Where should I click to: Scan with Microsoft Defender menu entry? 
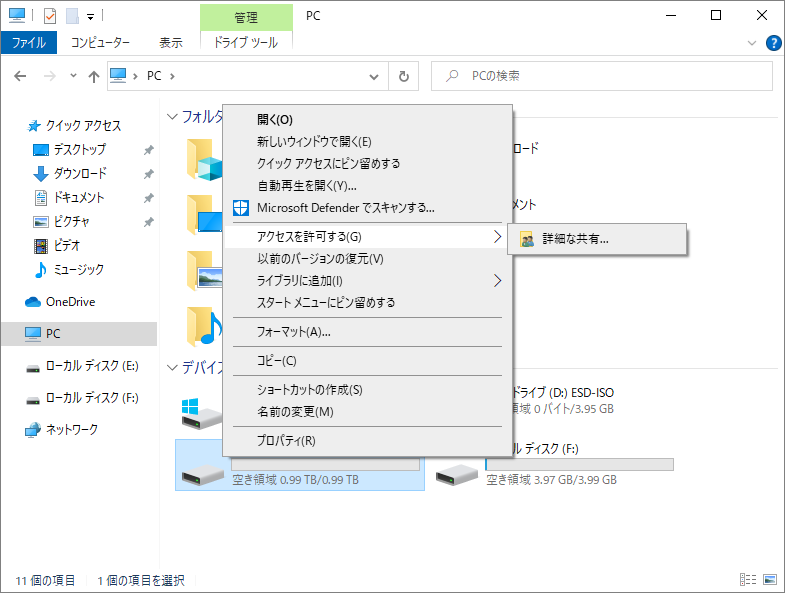pos(367,208)
